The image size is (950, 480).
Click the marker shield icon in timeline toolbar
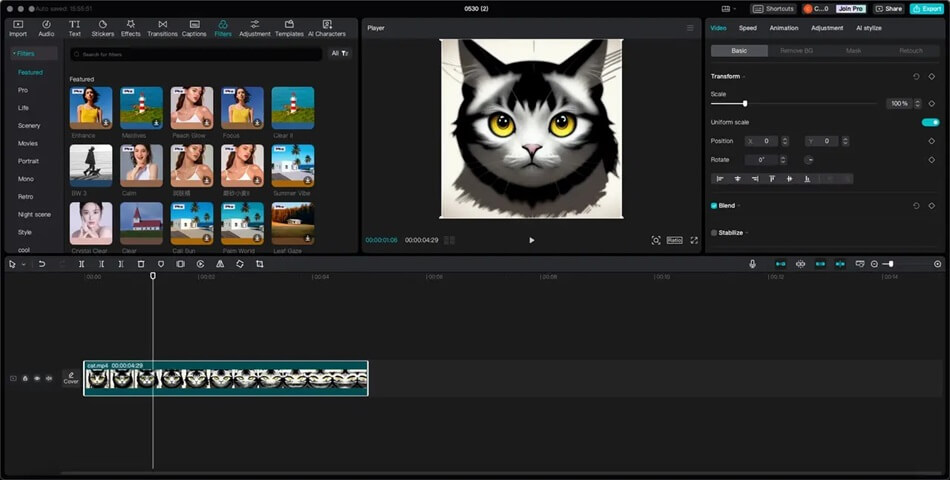tap(161, 264)
